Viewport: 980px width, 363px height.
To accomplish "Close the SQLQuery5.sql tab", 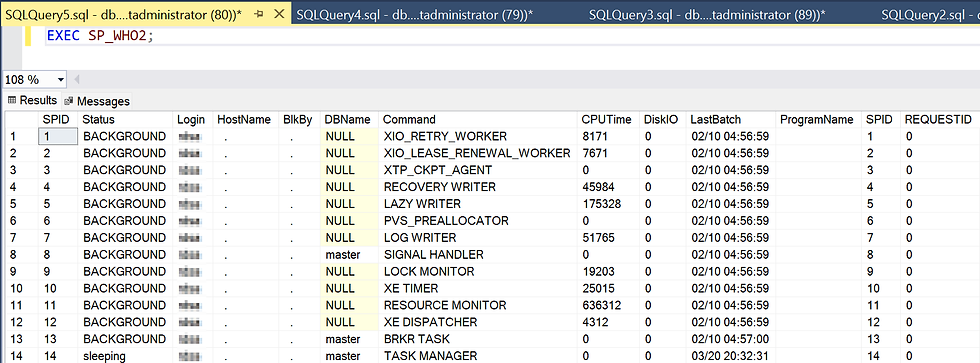I will coord(279,14).
